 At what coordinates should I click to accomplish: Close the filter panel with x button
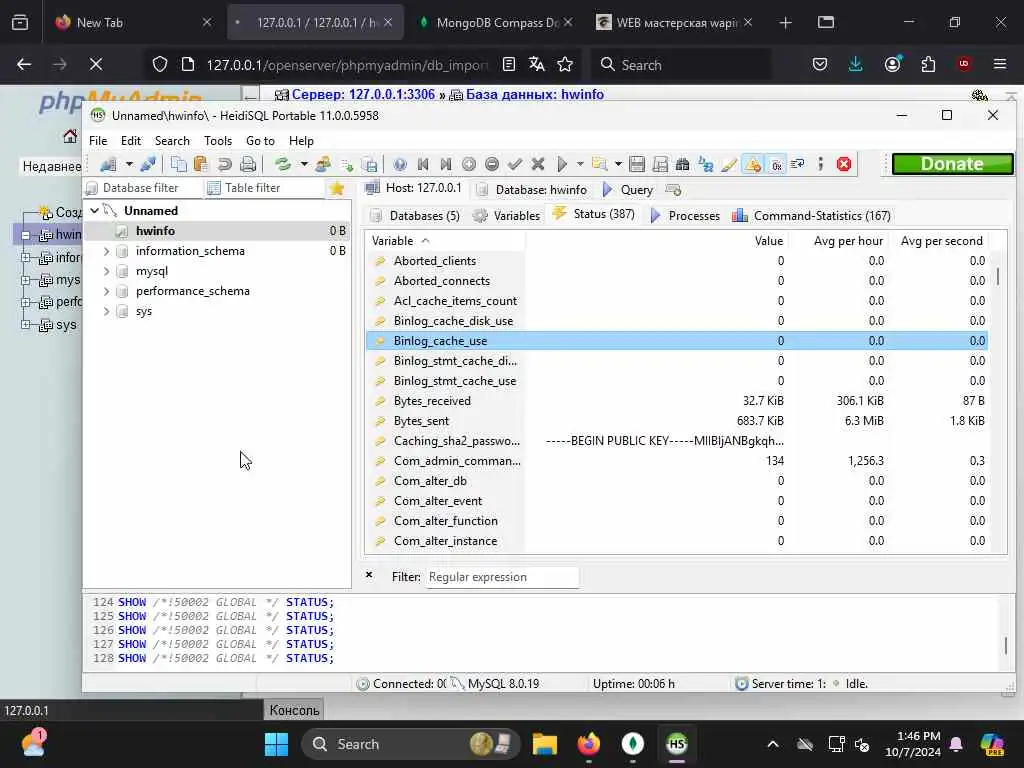369,575
